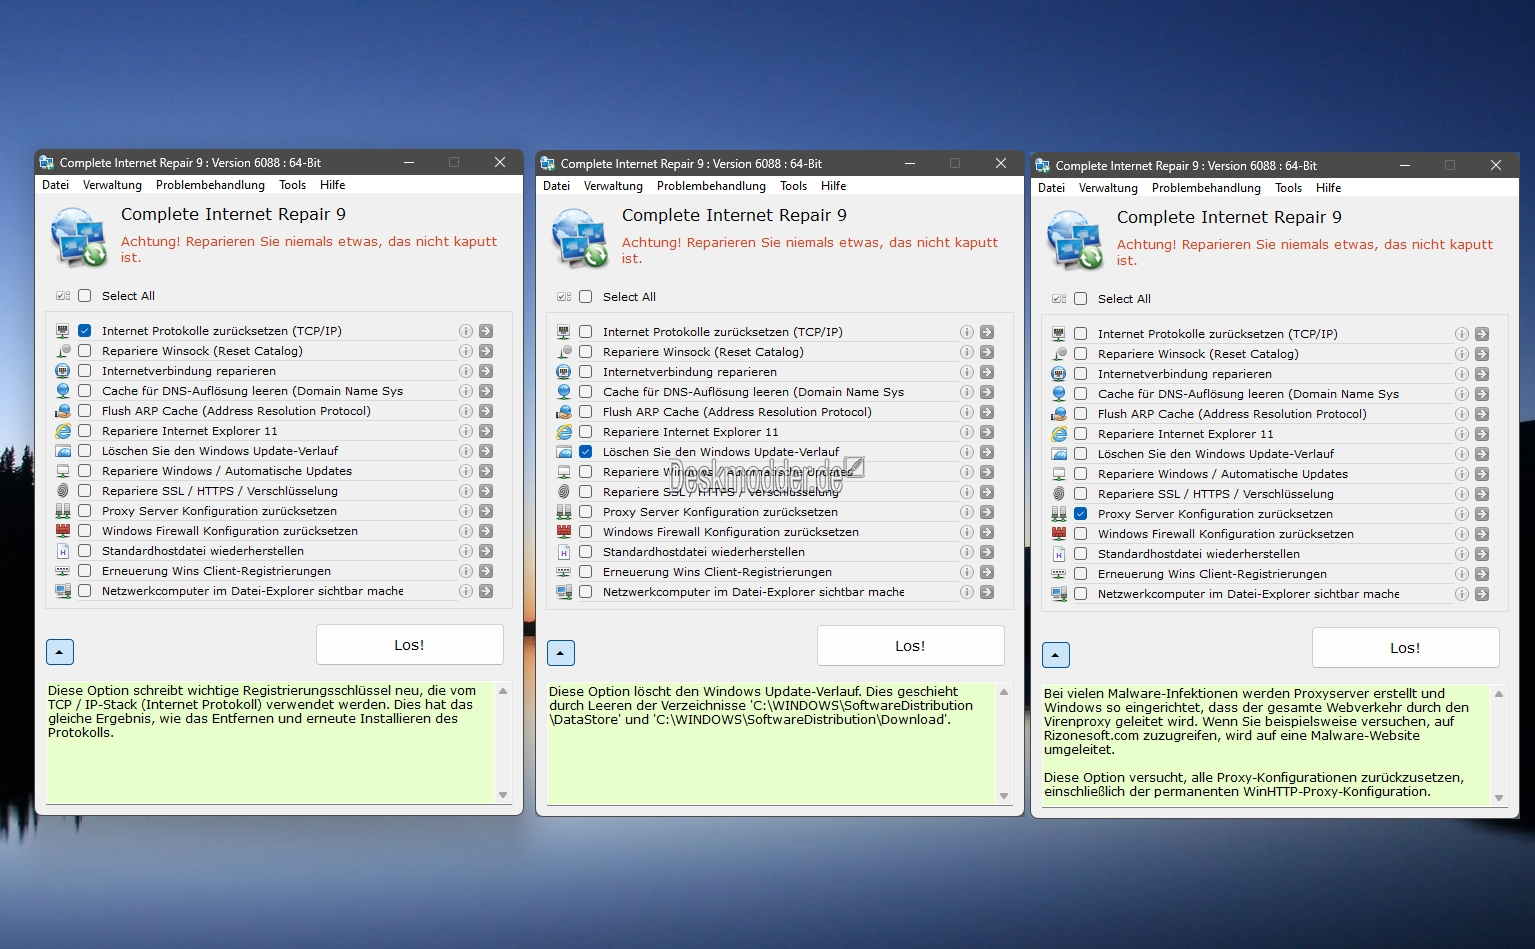
Task: Open Datei menu in left window
Action: tap(56, 185)
